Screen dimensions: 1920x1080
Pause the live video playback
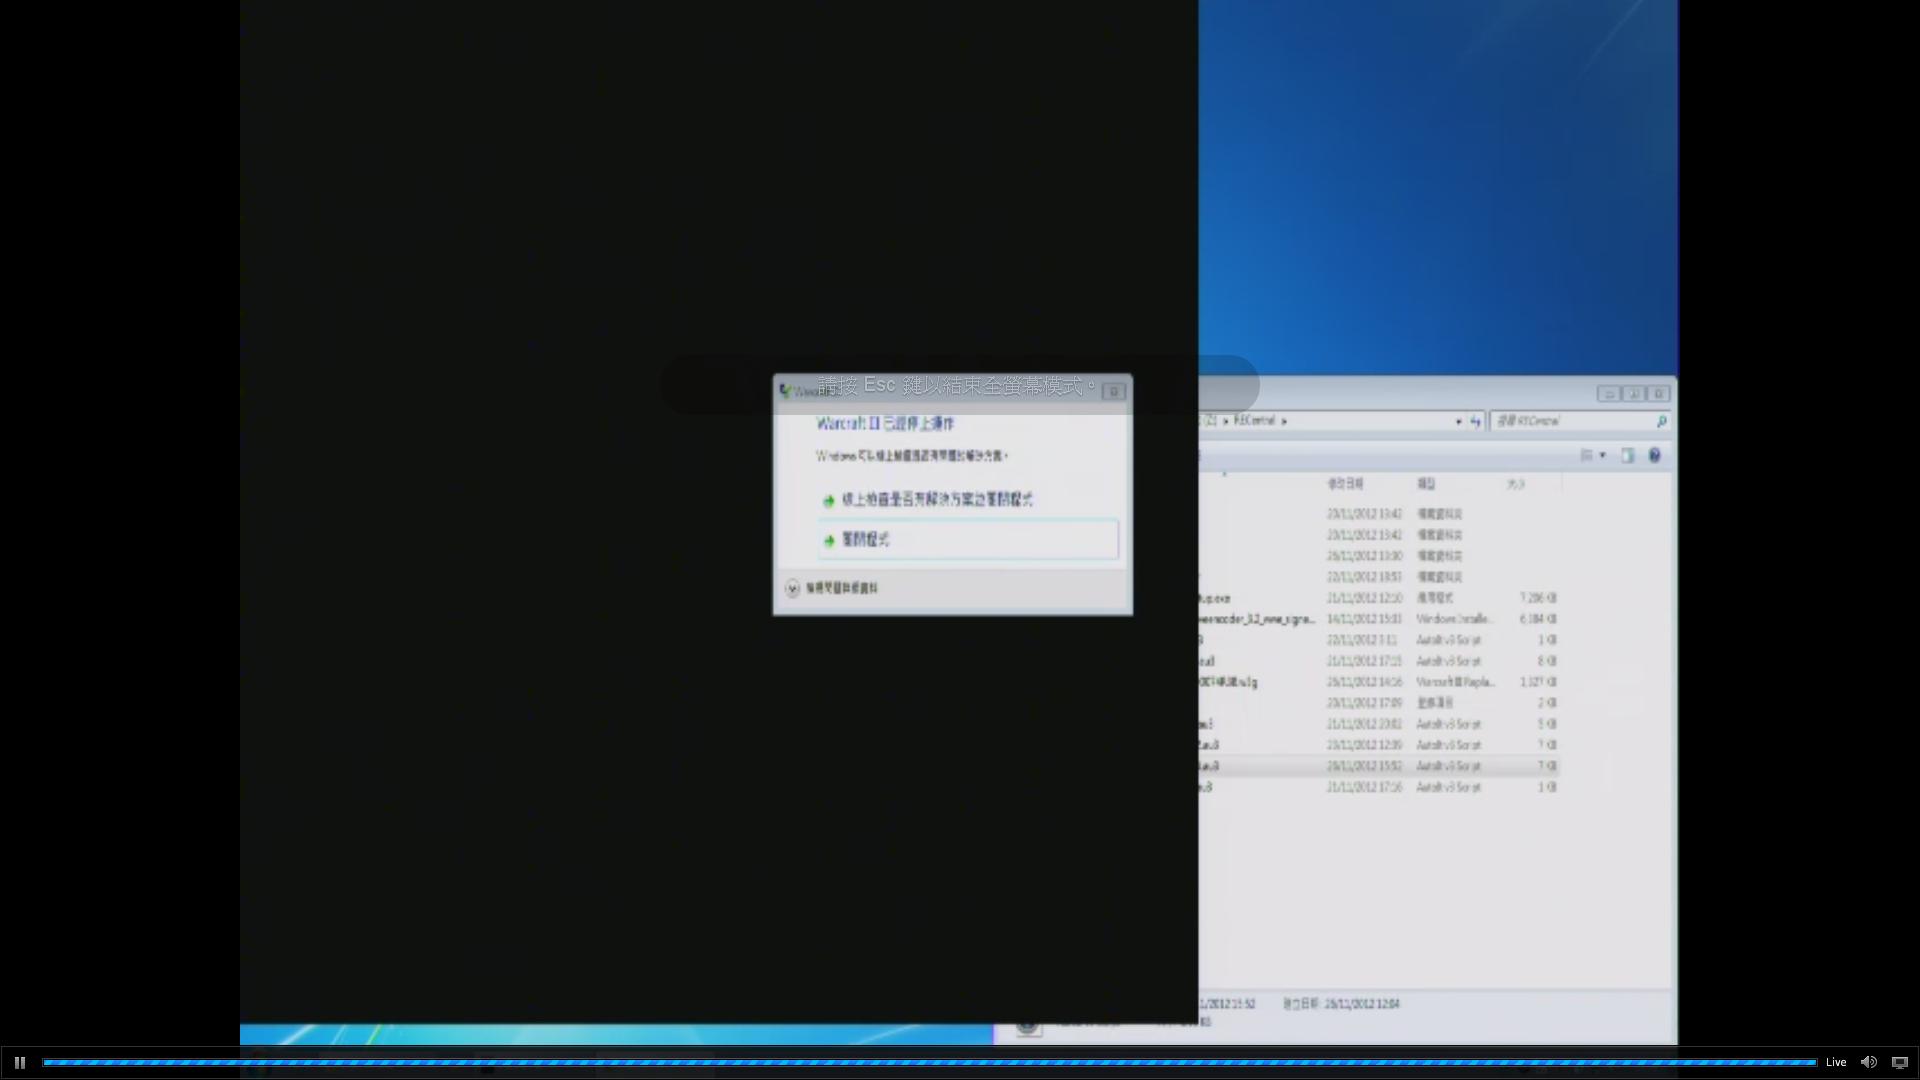[19, 1062]
